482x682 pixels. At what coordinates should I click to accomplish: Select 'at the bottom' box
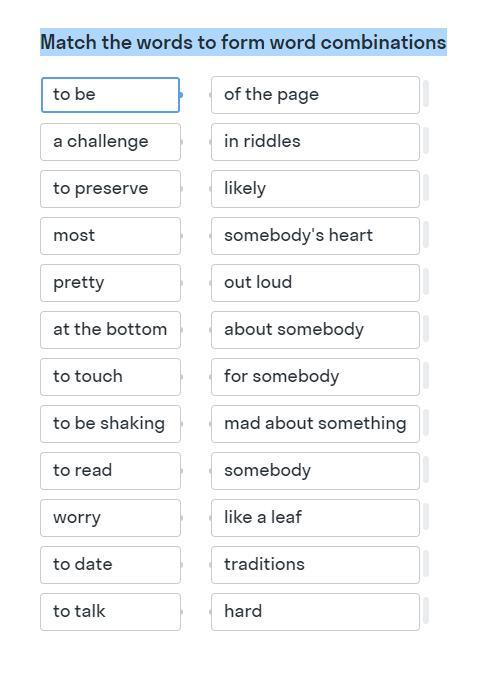110,330
